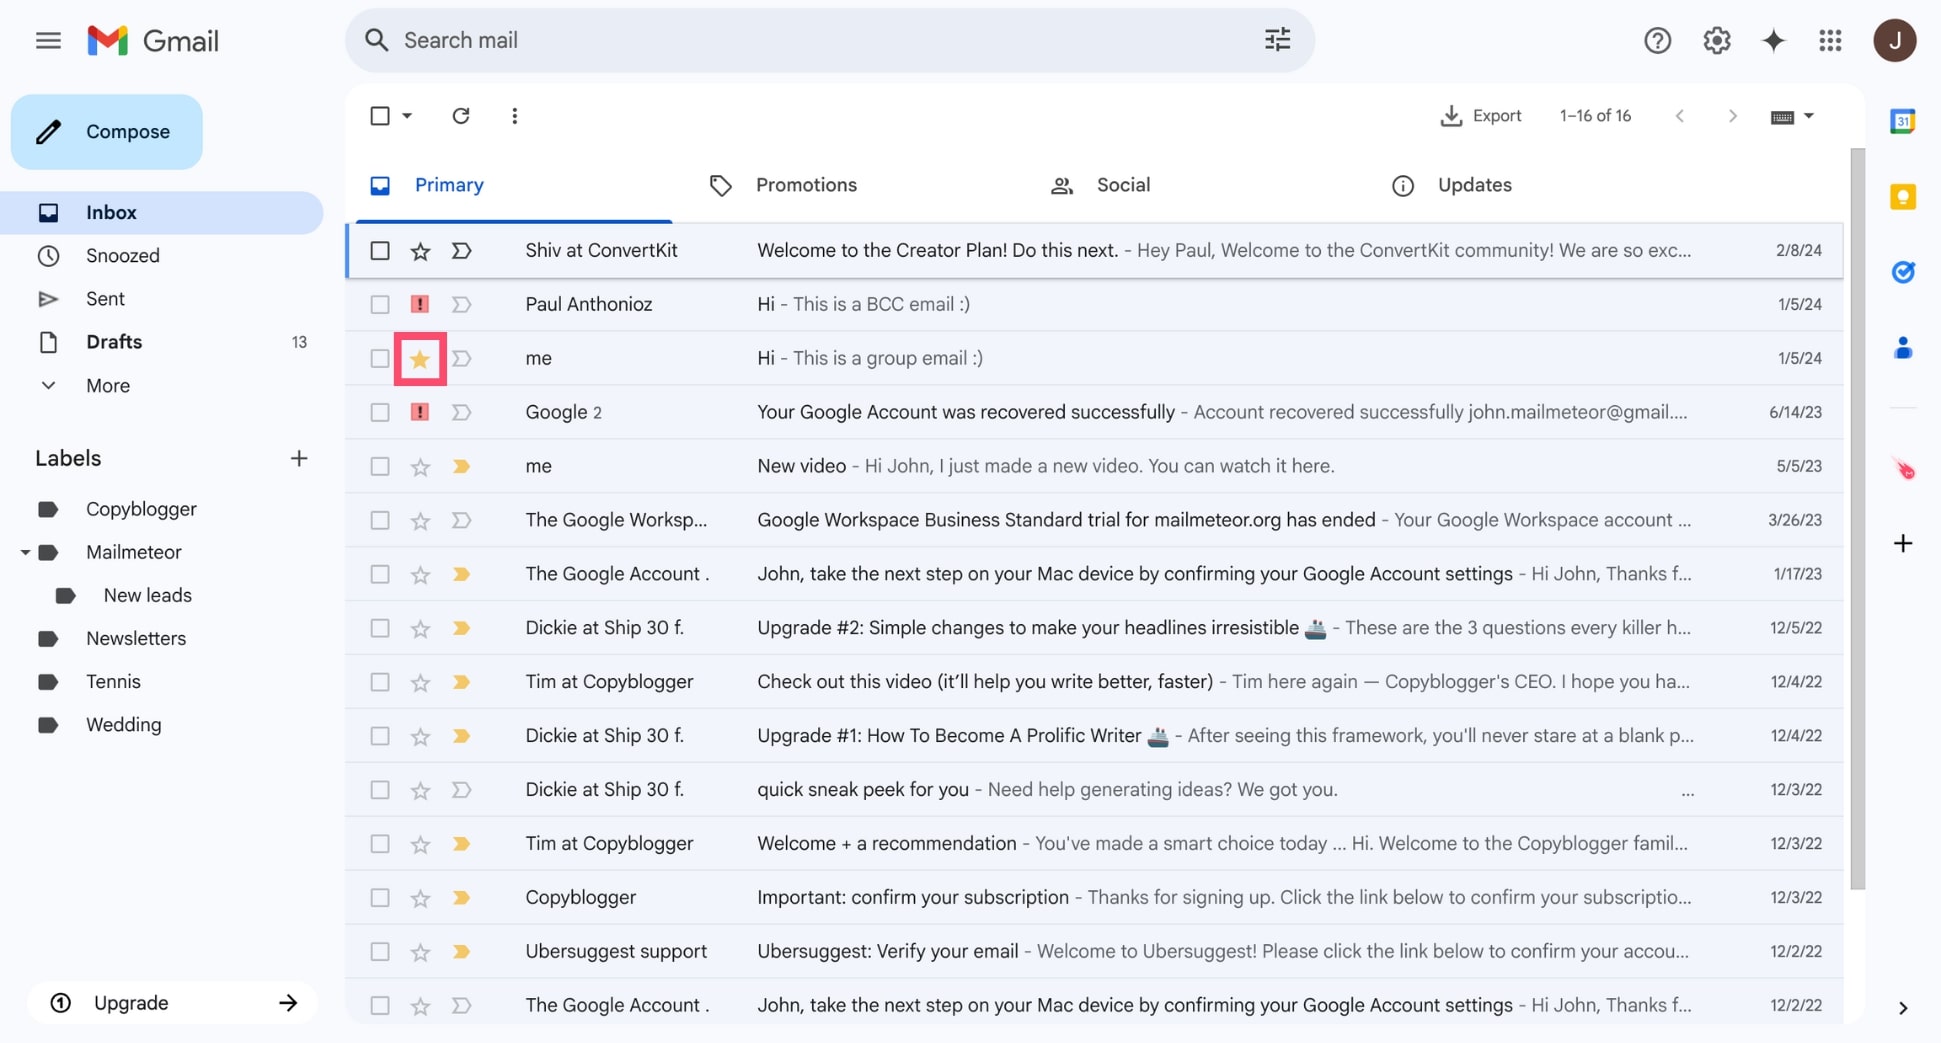Open the Mailmeteor add-on icon
The width and height of the screenshot is (1941, 1043).
tap(1903, 469)
